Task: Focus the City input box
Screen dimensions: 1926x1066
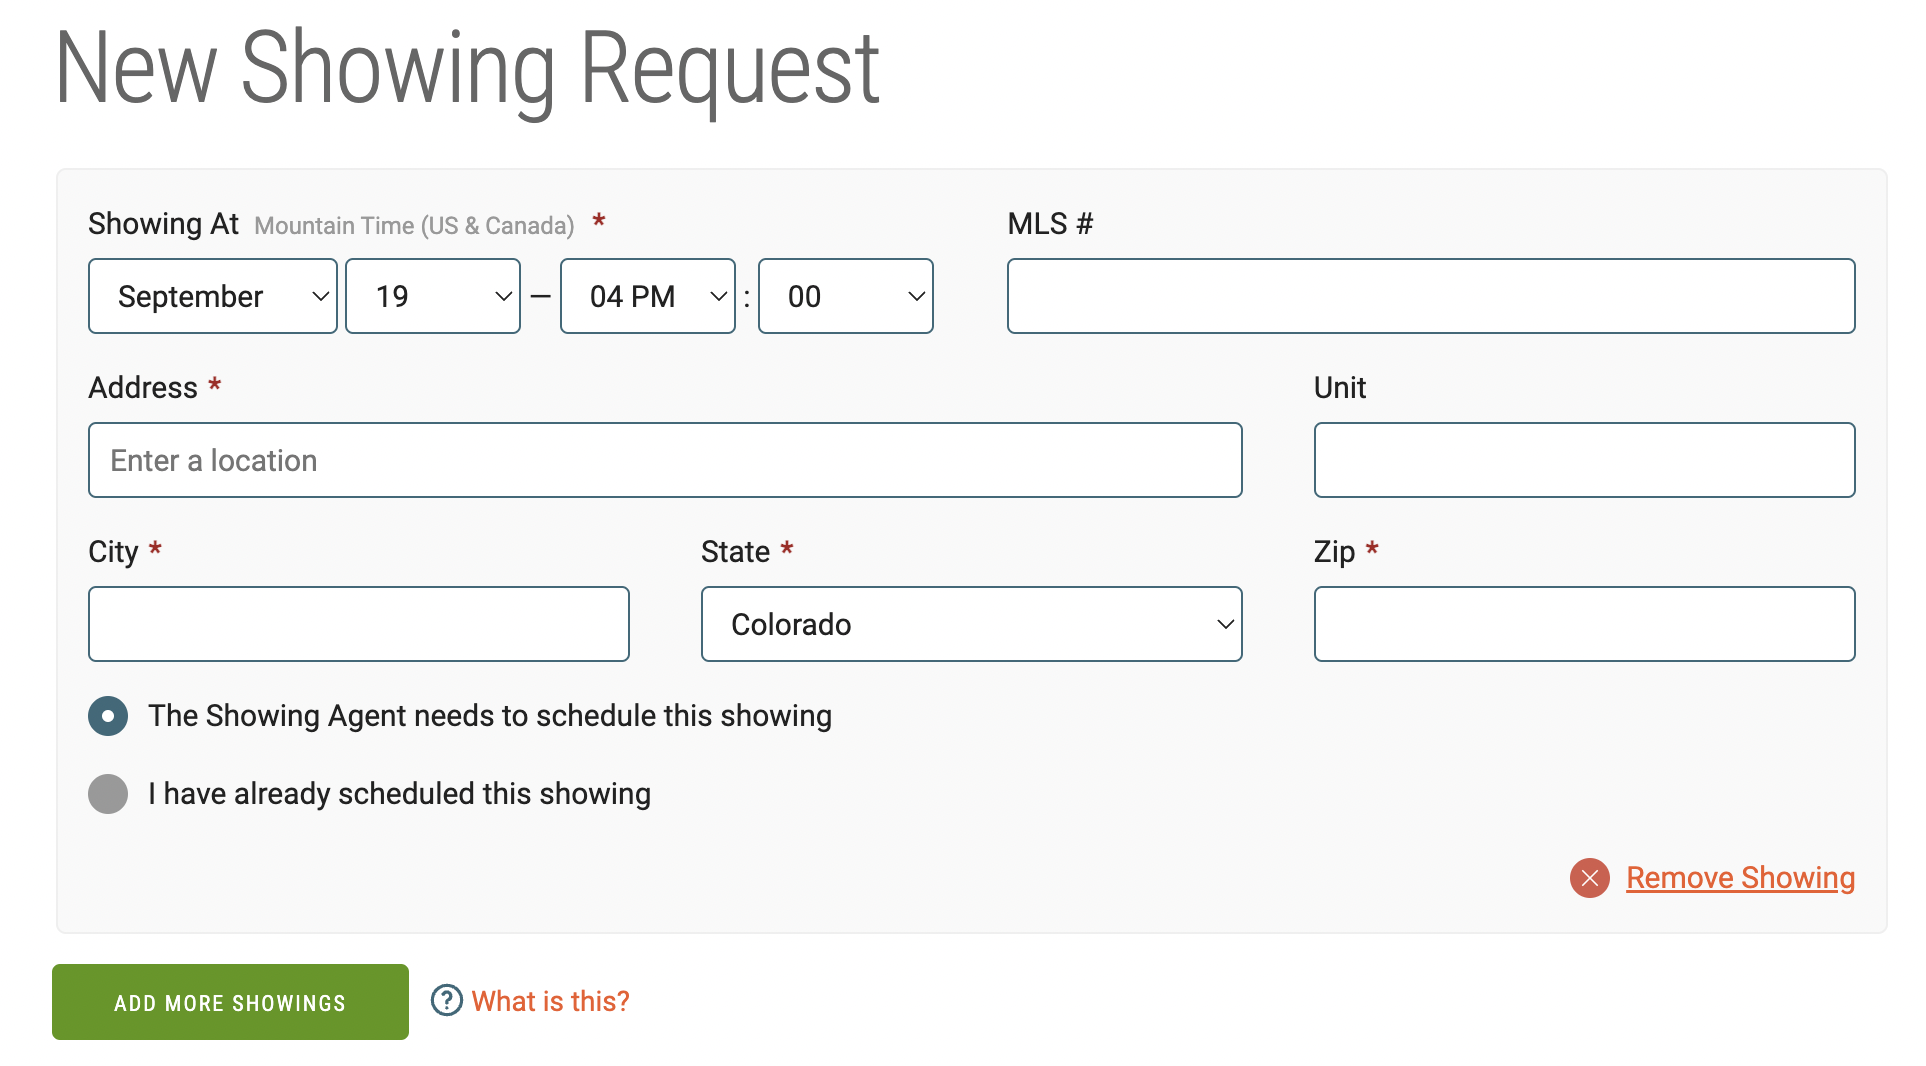Action: pyautogui.click(x=358, y=624)
